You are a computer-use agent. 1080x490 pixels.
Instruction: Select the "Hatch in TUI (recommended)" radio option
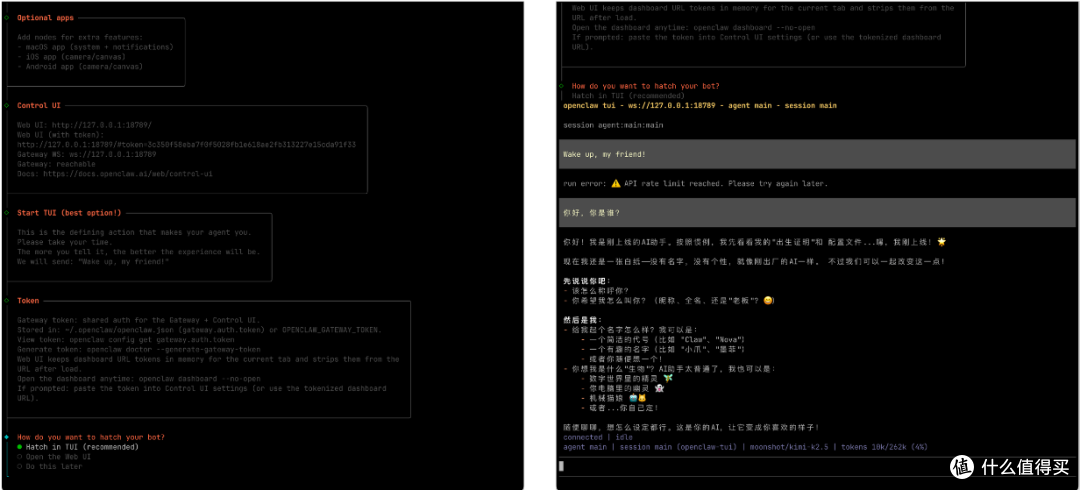pyautogui.click(x=77, y=447)
